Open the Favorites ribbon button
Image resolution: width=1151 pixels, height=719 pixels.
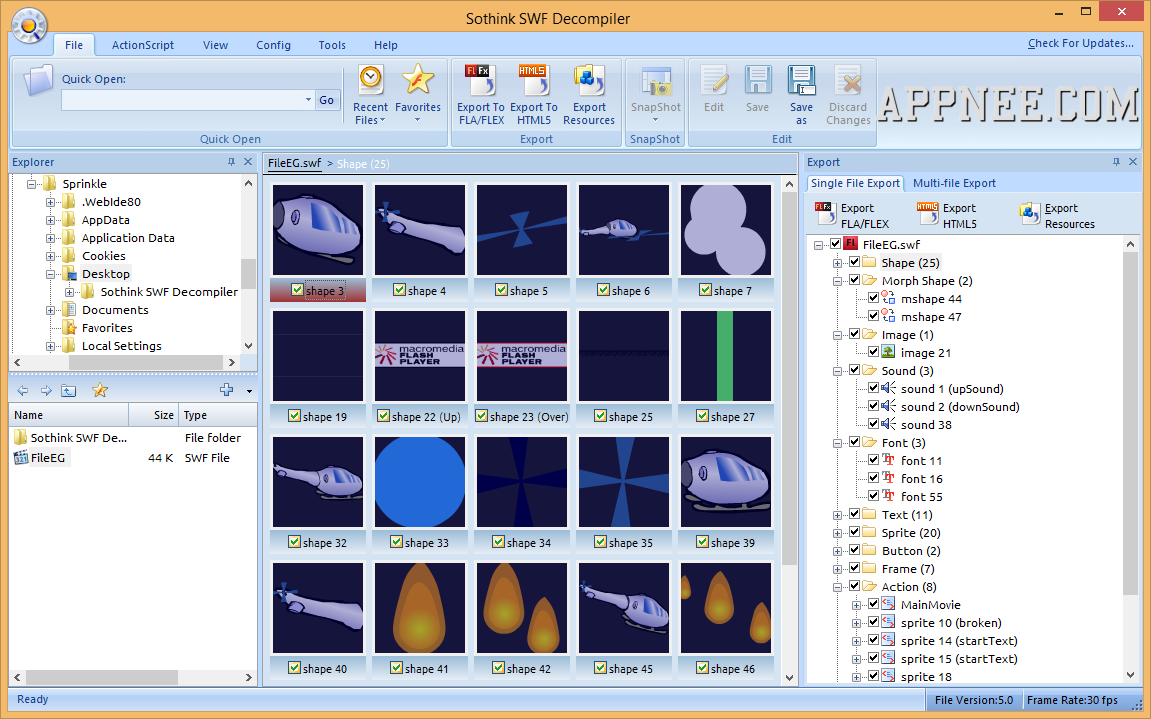(418, 95)
